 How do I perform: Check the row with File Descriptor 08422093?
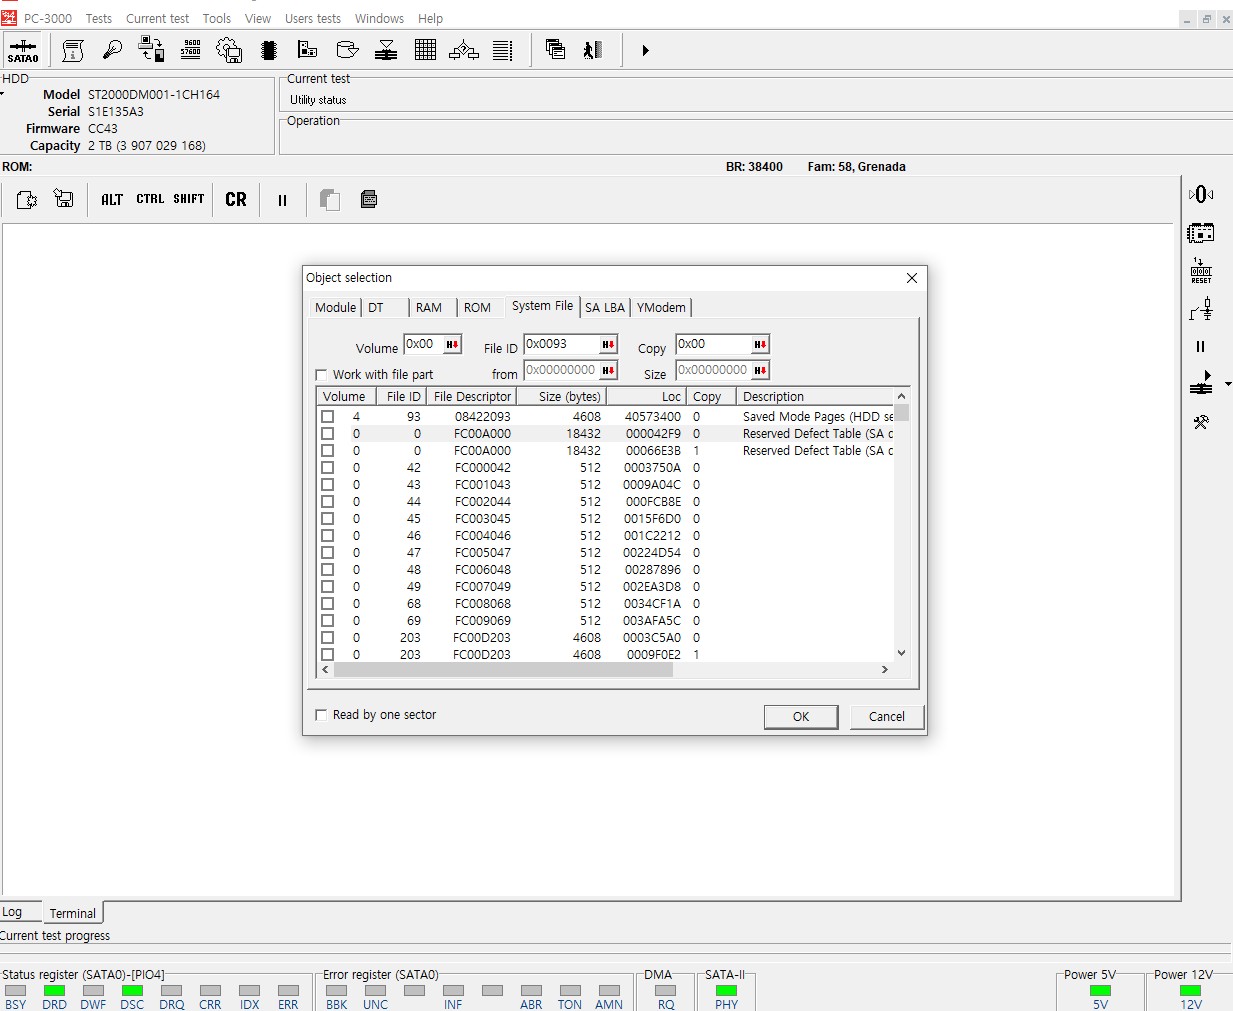327,417
